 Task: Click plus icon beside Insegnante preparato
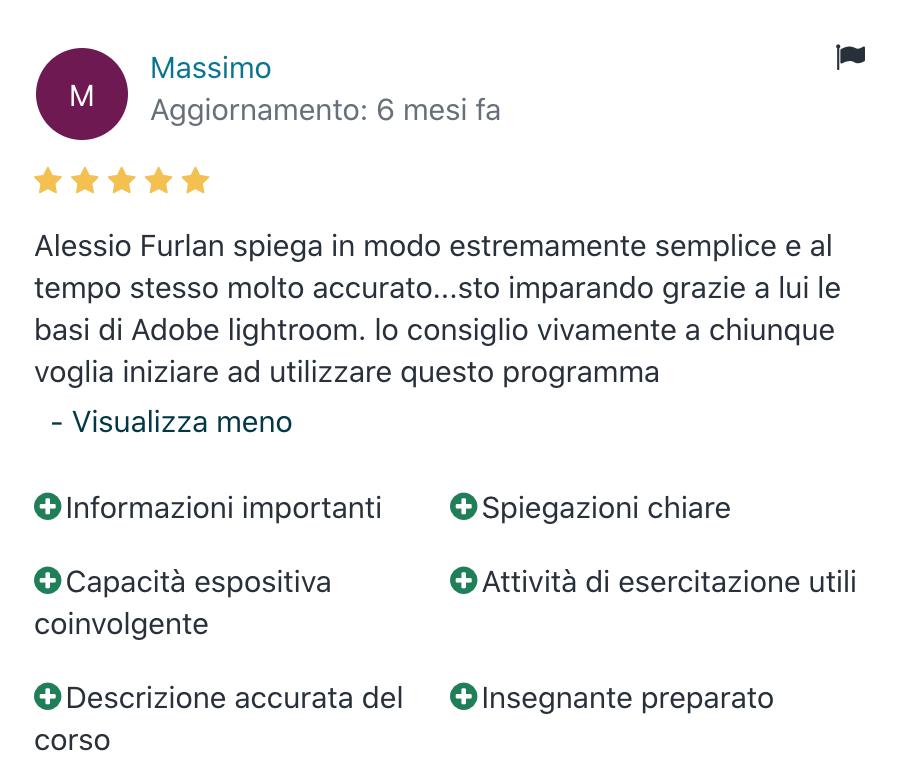coord(464,696)
